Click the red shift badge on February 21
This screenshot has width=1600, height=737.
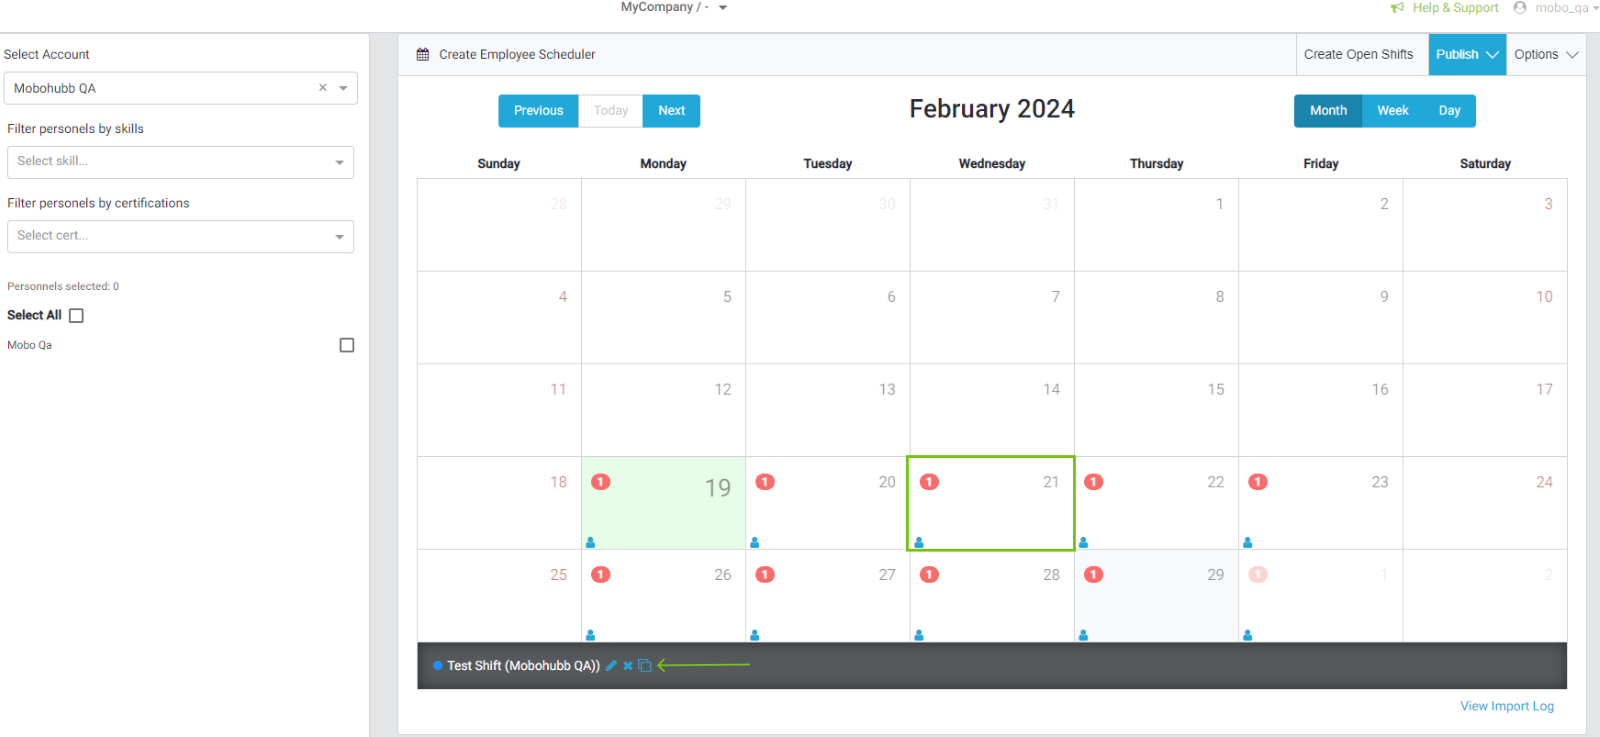pyautogui.click(x=930, y=482)
